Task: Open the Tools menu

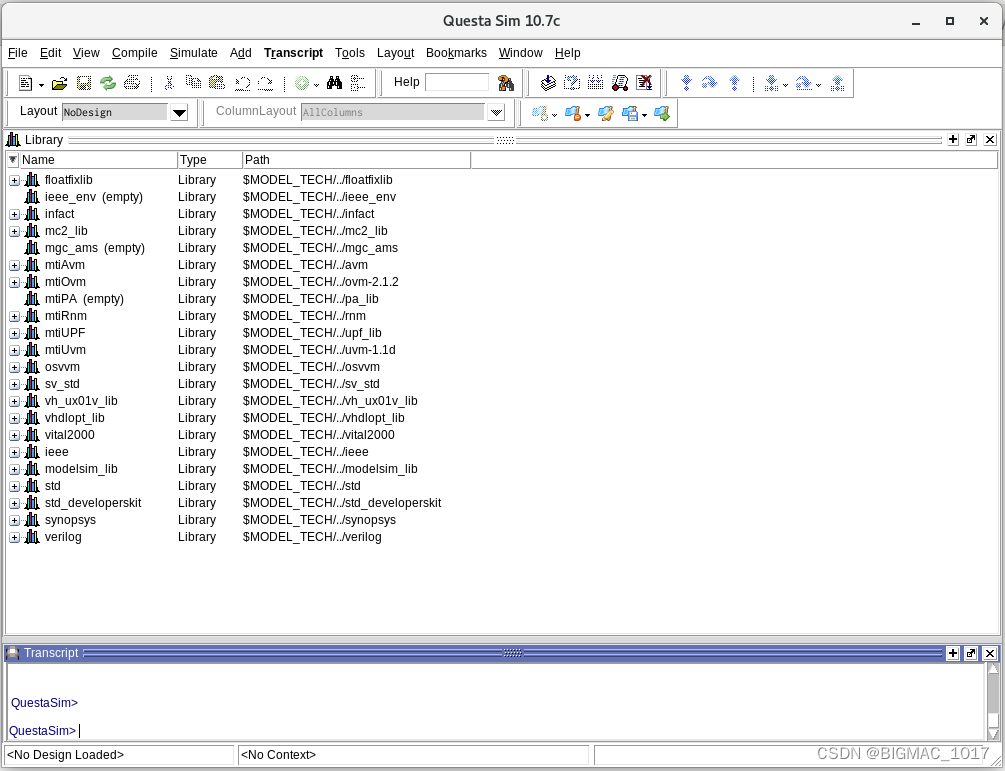Action: point(350,53)
